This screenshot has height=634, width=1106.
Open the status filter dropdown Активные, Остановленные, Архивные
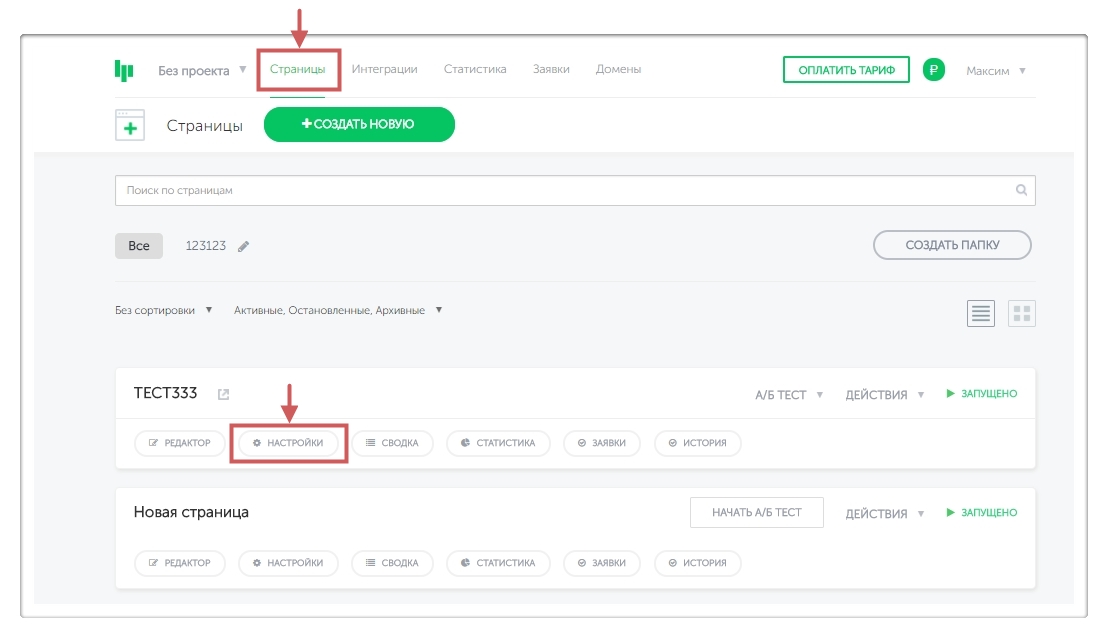[338, 310]
